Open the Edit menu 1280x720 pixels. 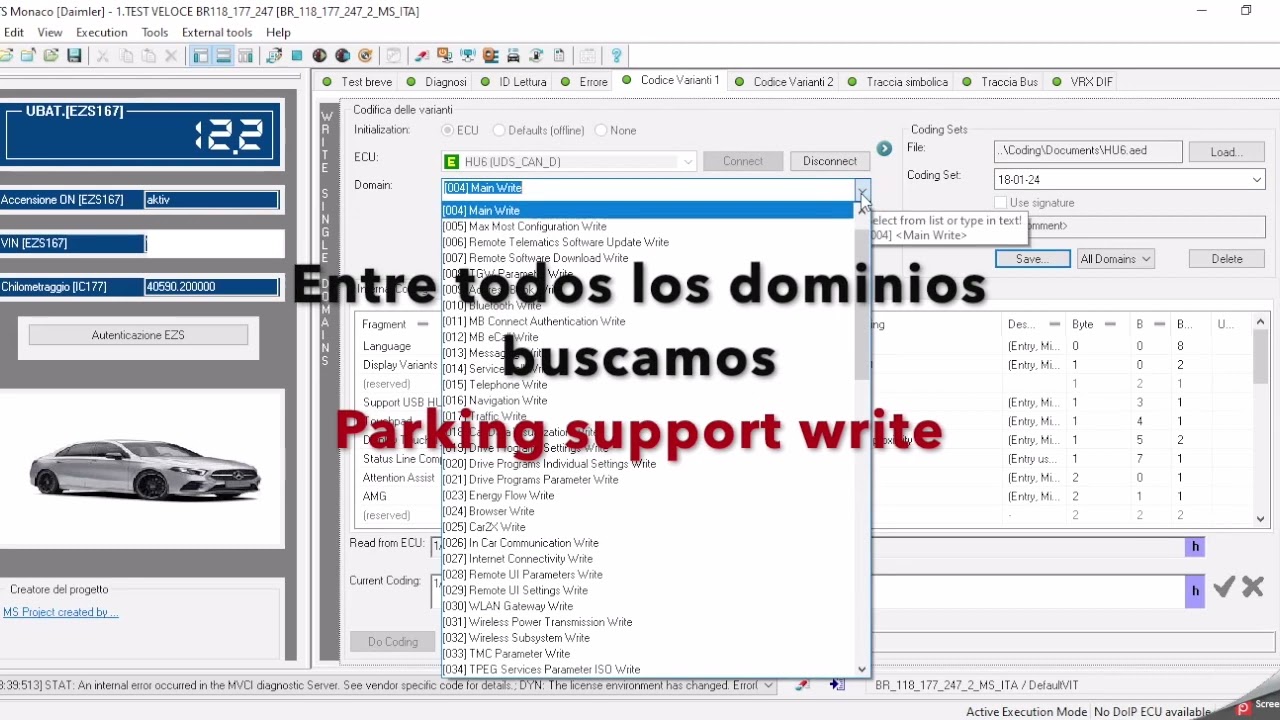click(x=13, y=32)
